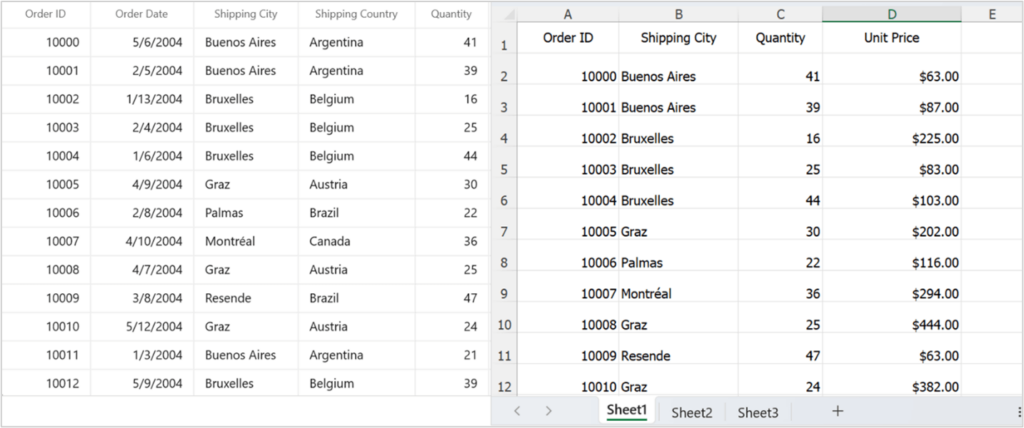Select row 5 header in spreadsheet
This screenshot has height=428, width=1024.
pyautogui.click(x=504, y=169)
